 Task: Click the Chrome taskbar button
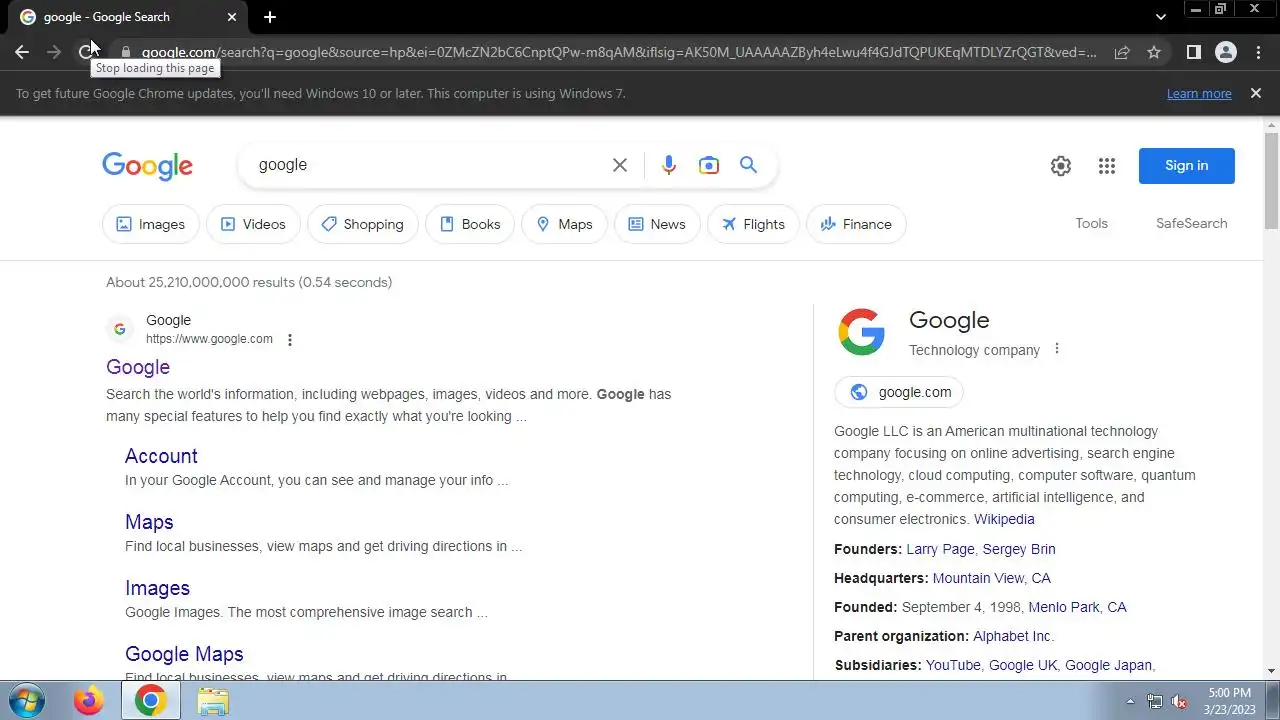pyautogui.click(x=150, y=701)
